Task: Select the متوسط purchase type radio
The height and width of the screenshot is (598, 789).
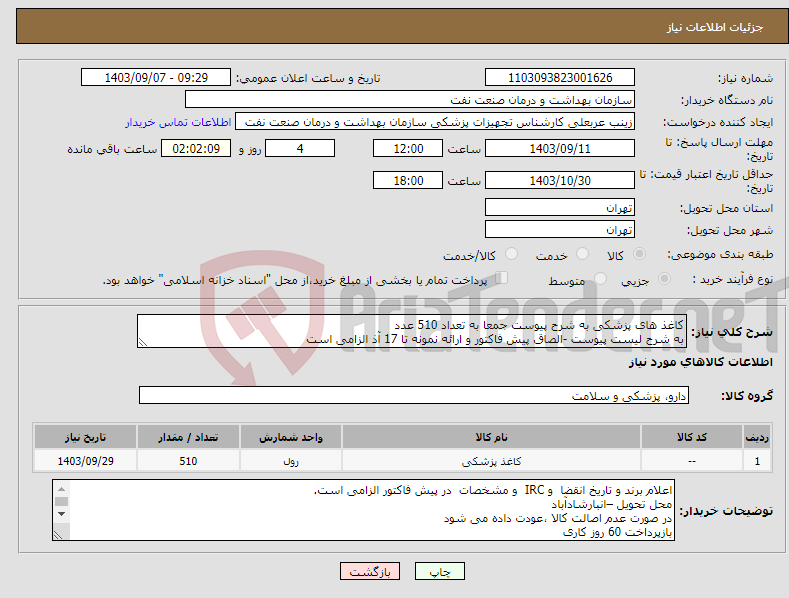Action: click(600, 279)
